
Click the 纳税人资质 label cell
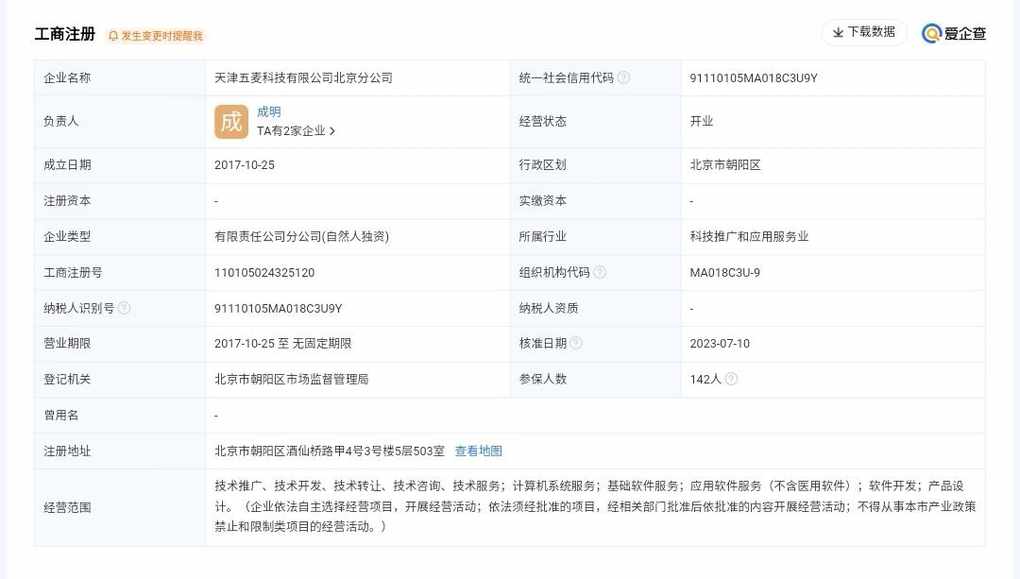595,308
